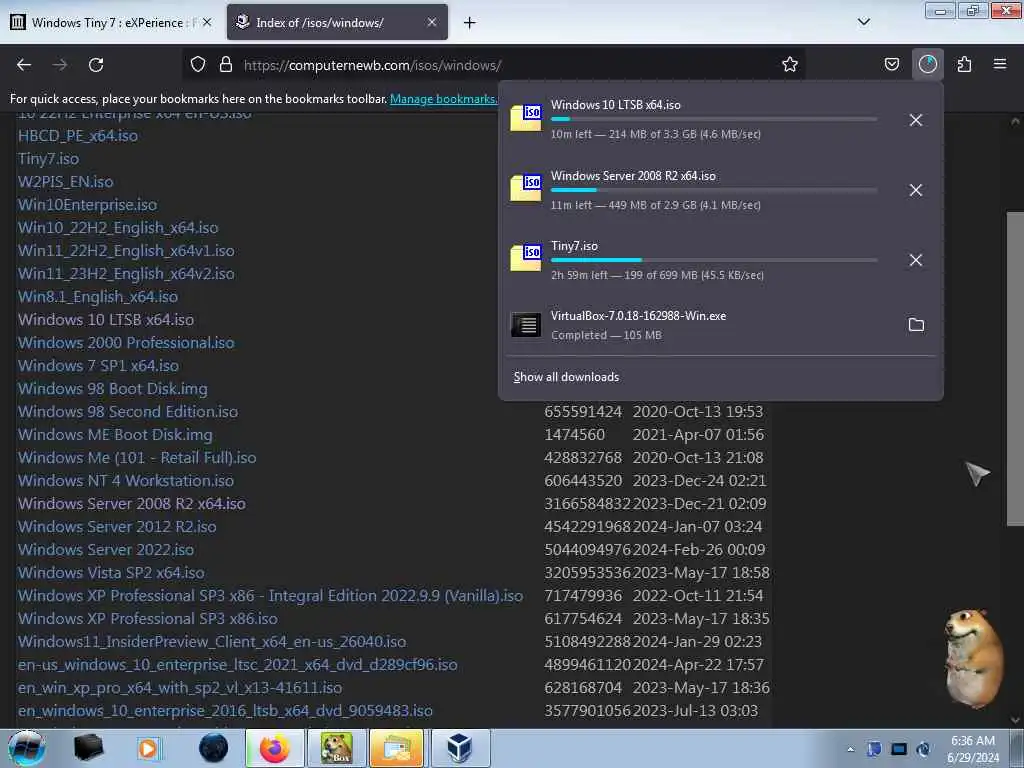Open a new tab with the plus button

point(470,23)
